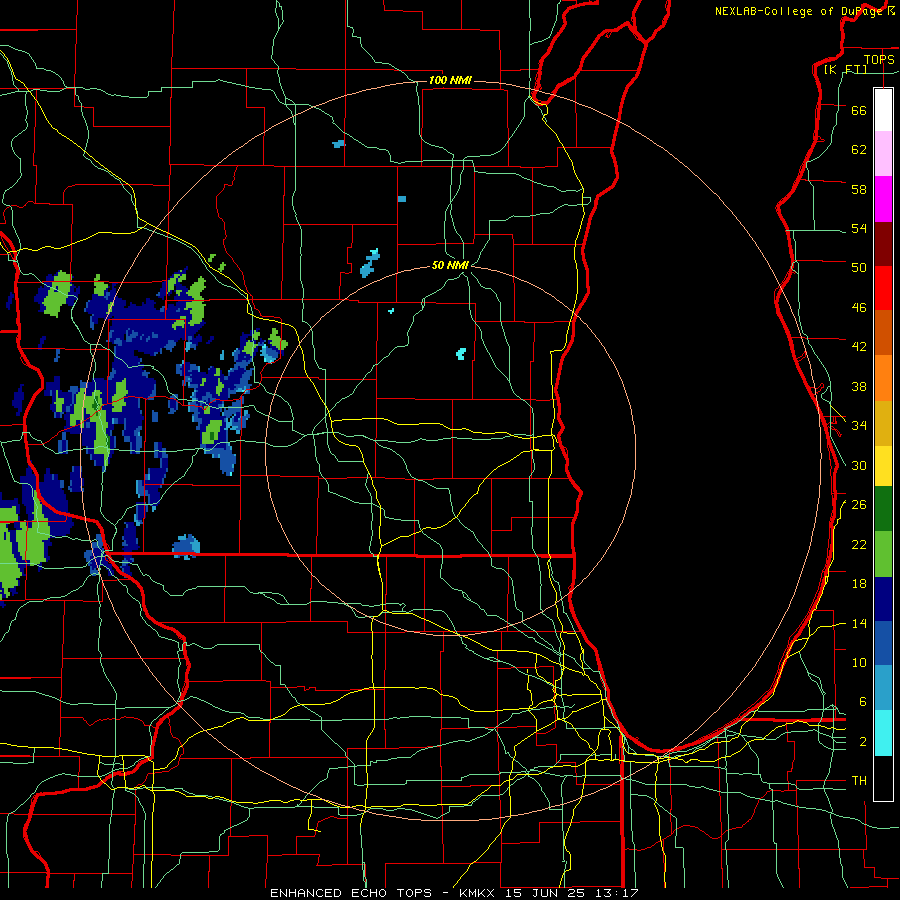Click the '13:17' timestamp in footer
This screenshot has width=900, height=900.
coord(615,893)
